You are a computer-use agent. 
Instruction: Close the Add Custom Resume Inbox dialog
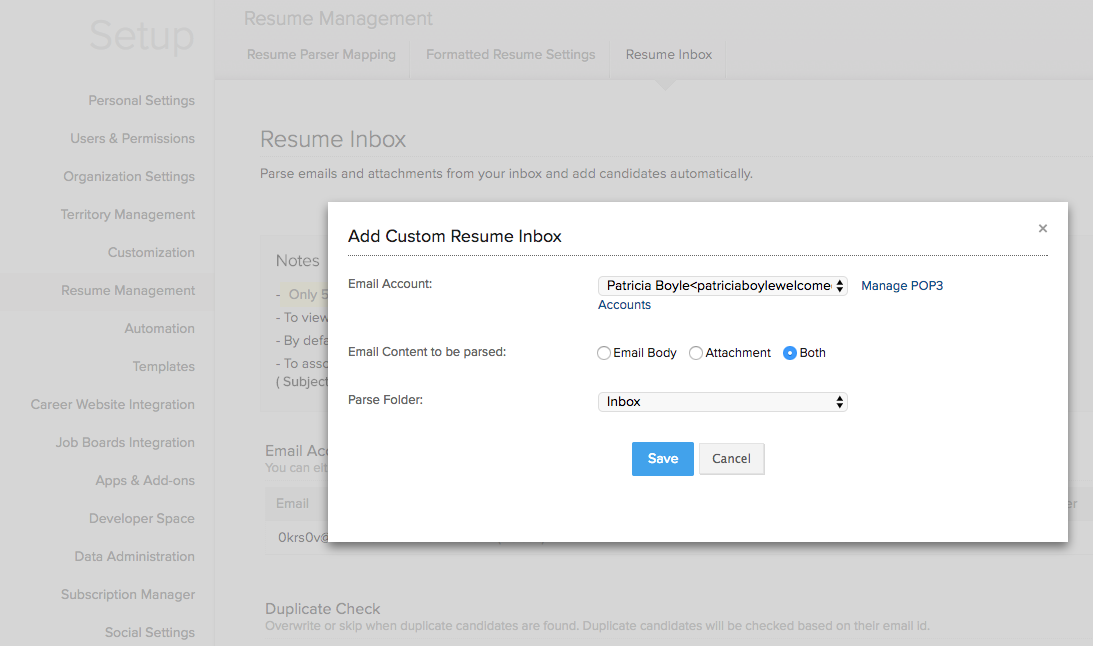[1042, 229]
